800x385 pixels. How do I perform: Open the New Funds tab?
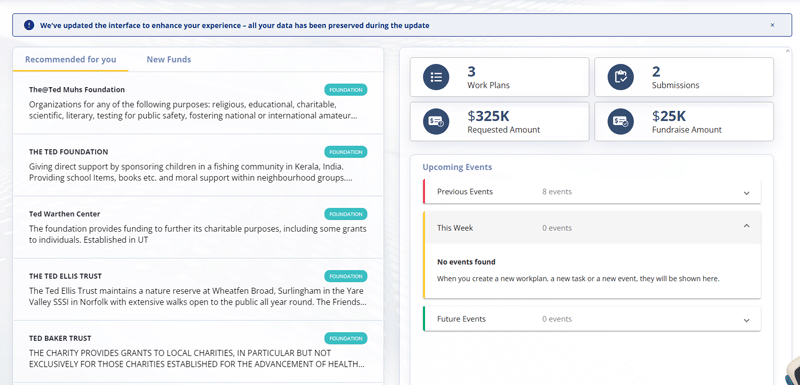pyautogui.click(x=169, y=59)
